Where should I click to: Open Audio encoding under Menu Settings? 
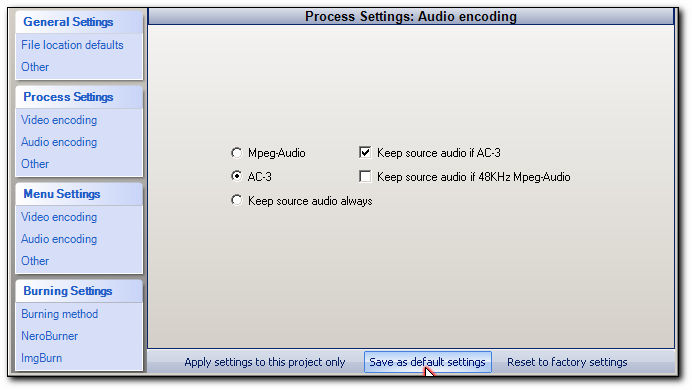tap(59, 239)
